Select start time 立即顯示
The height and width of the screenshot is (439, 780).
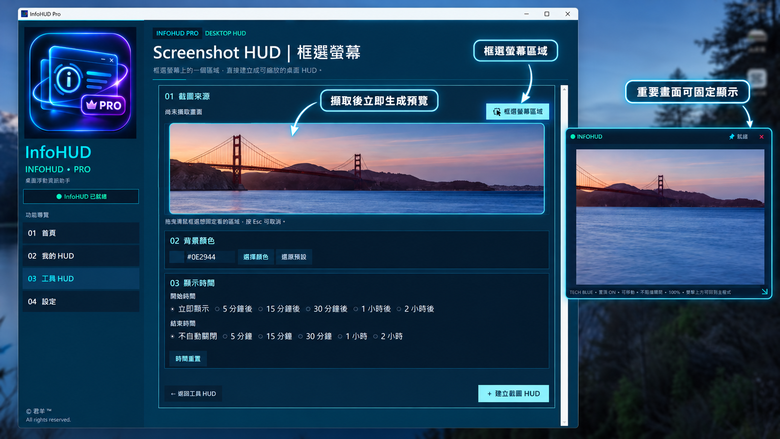(190, 309)
